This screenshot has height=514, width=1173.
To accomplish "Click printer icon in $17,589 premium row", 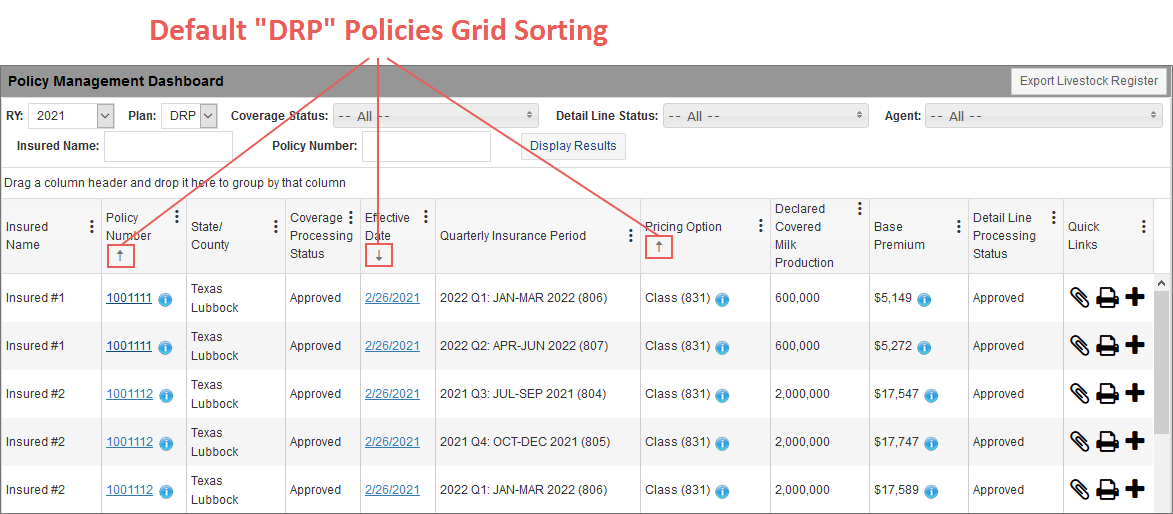I will (x=1107, y=490).
